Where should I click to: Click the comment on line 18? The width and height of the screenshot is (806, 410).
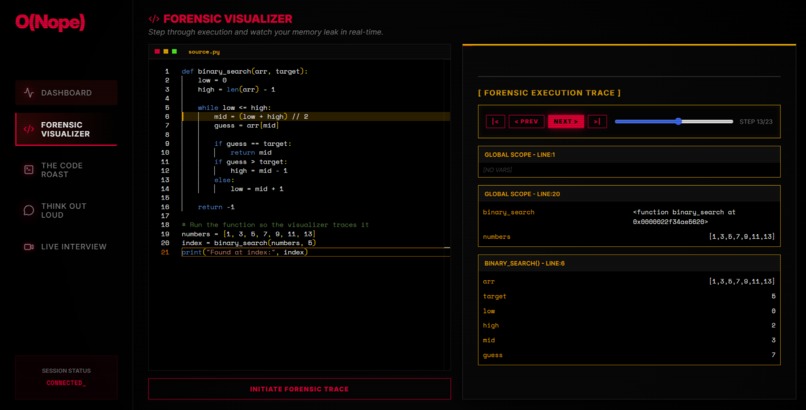(x=275, y=225)
